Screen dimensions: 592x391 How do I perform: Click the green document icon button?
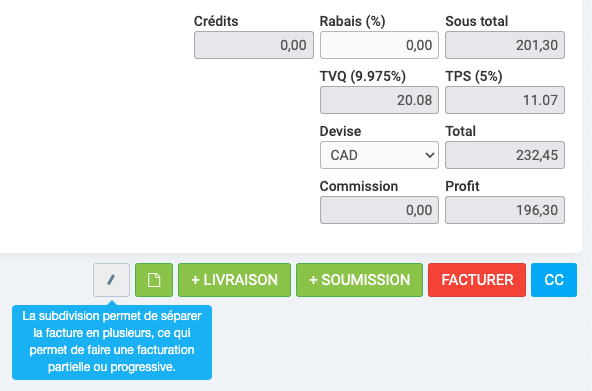[x=154, y=280]
